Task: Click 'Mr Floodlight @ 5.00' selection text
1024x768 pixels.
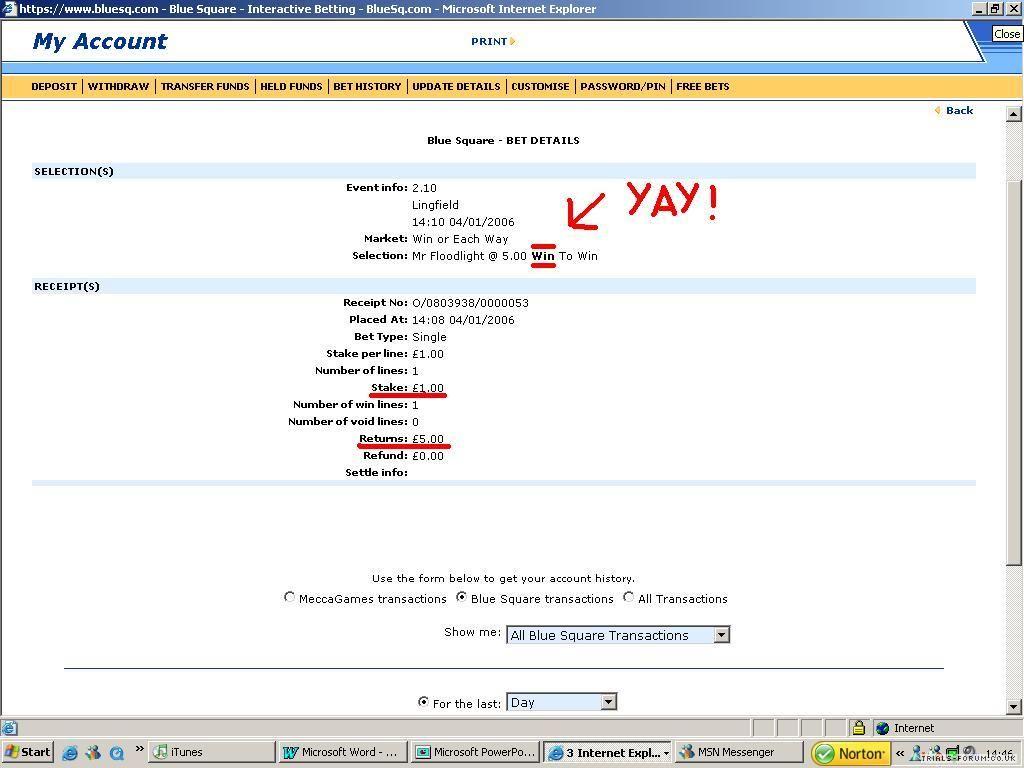Action: point(469,256)
